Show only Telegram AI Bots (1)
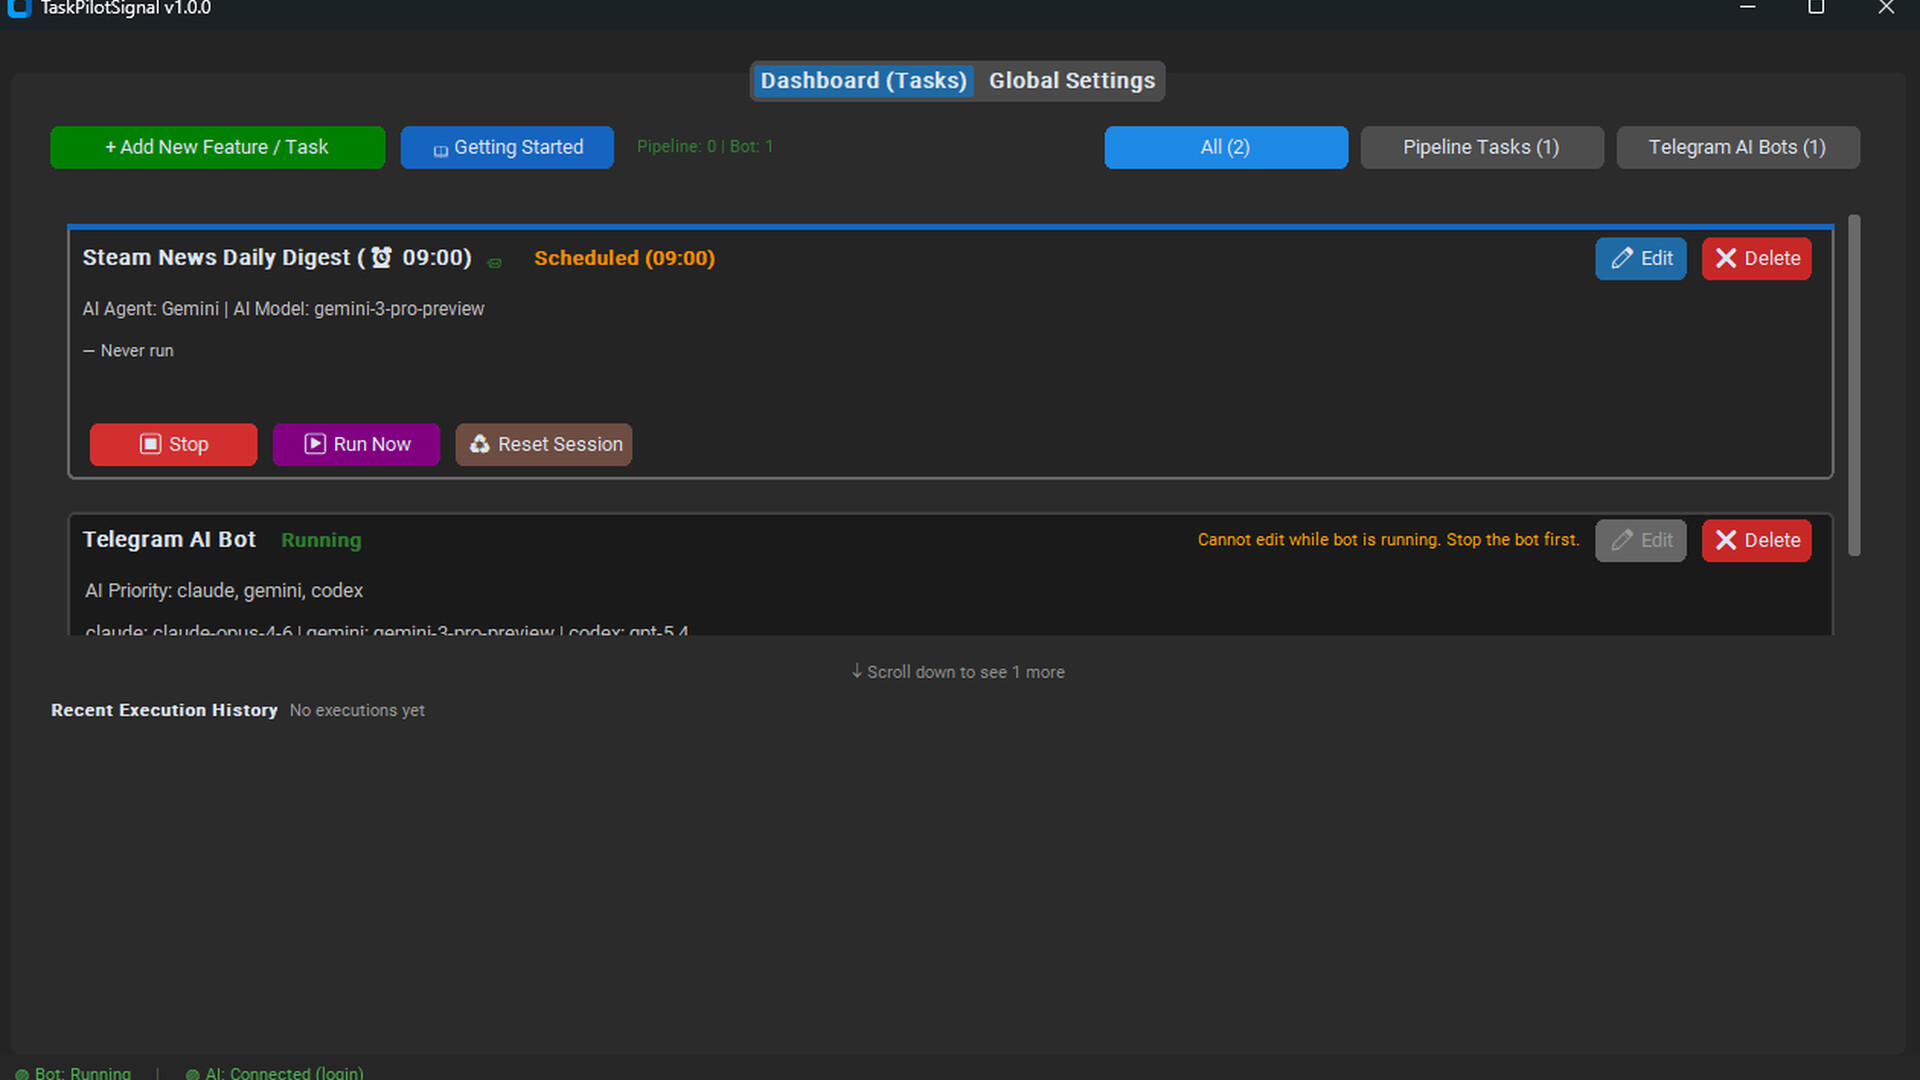 pyautogui.click(x=1737, y=147)
